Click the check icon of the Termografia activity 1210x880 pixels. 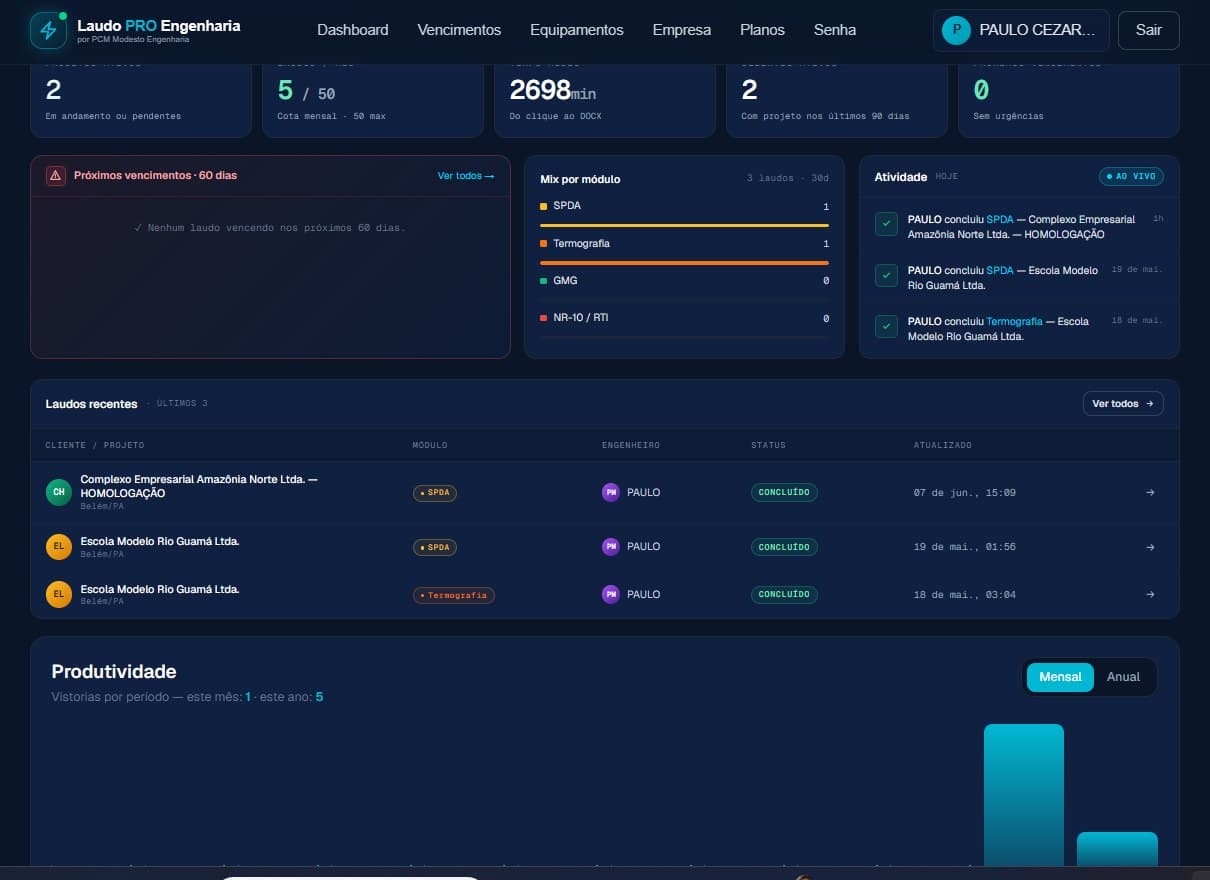(886, 326)
